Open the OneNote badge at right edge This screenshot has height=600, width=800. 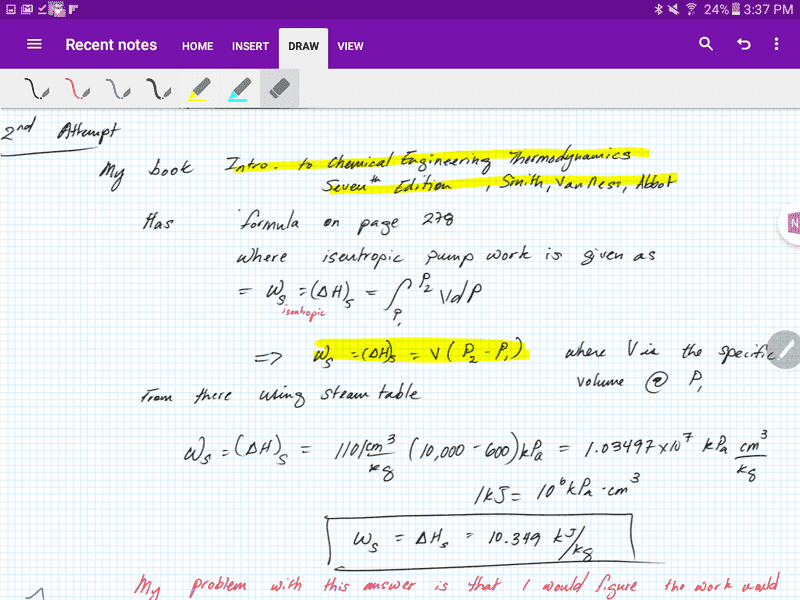pyautogui.click(x=791, y=223)
